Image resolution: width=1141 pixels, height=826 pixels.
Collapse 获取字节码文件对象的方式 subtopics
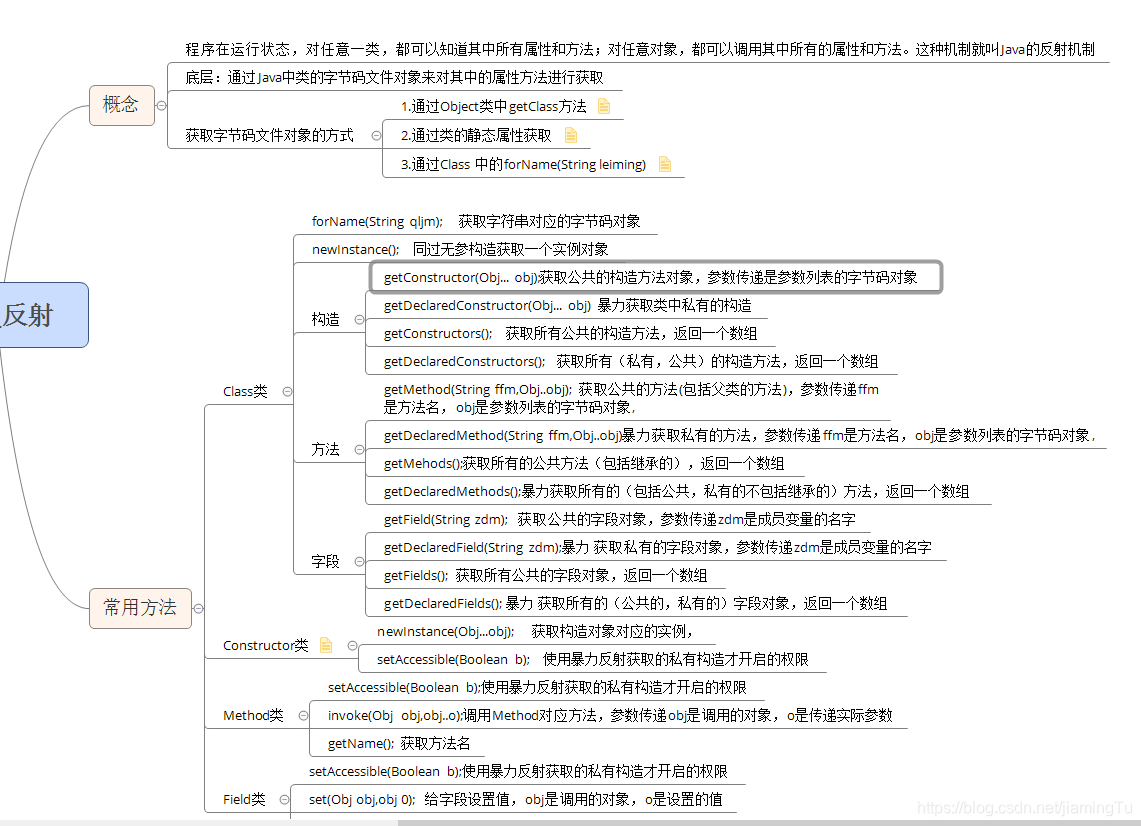(x=376, y=135)
